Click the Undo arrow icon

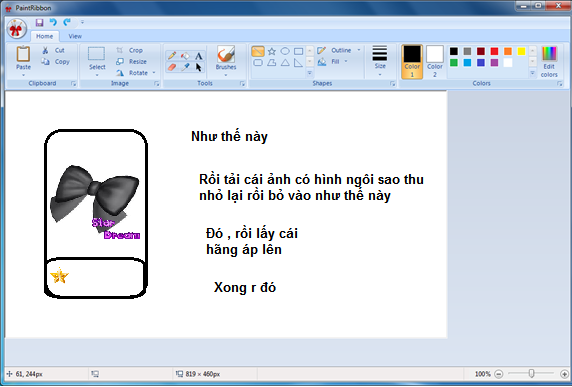coord(53,22)
